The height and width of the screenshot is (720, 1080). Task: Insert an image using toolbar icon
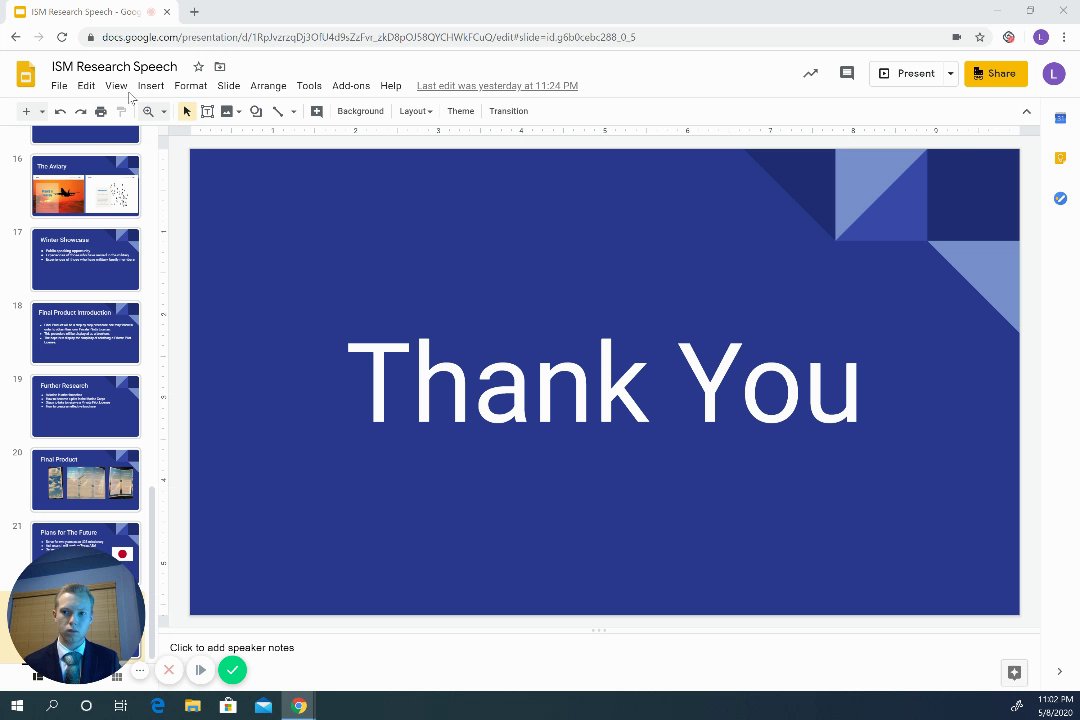(227, 112)
